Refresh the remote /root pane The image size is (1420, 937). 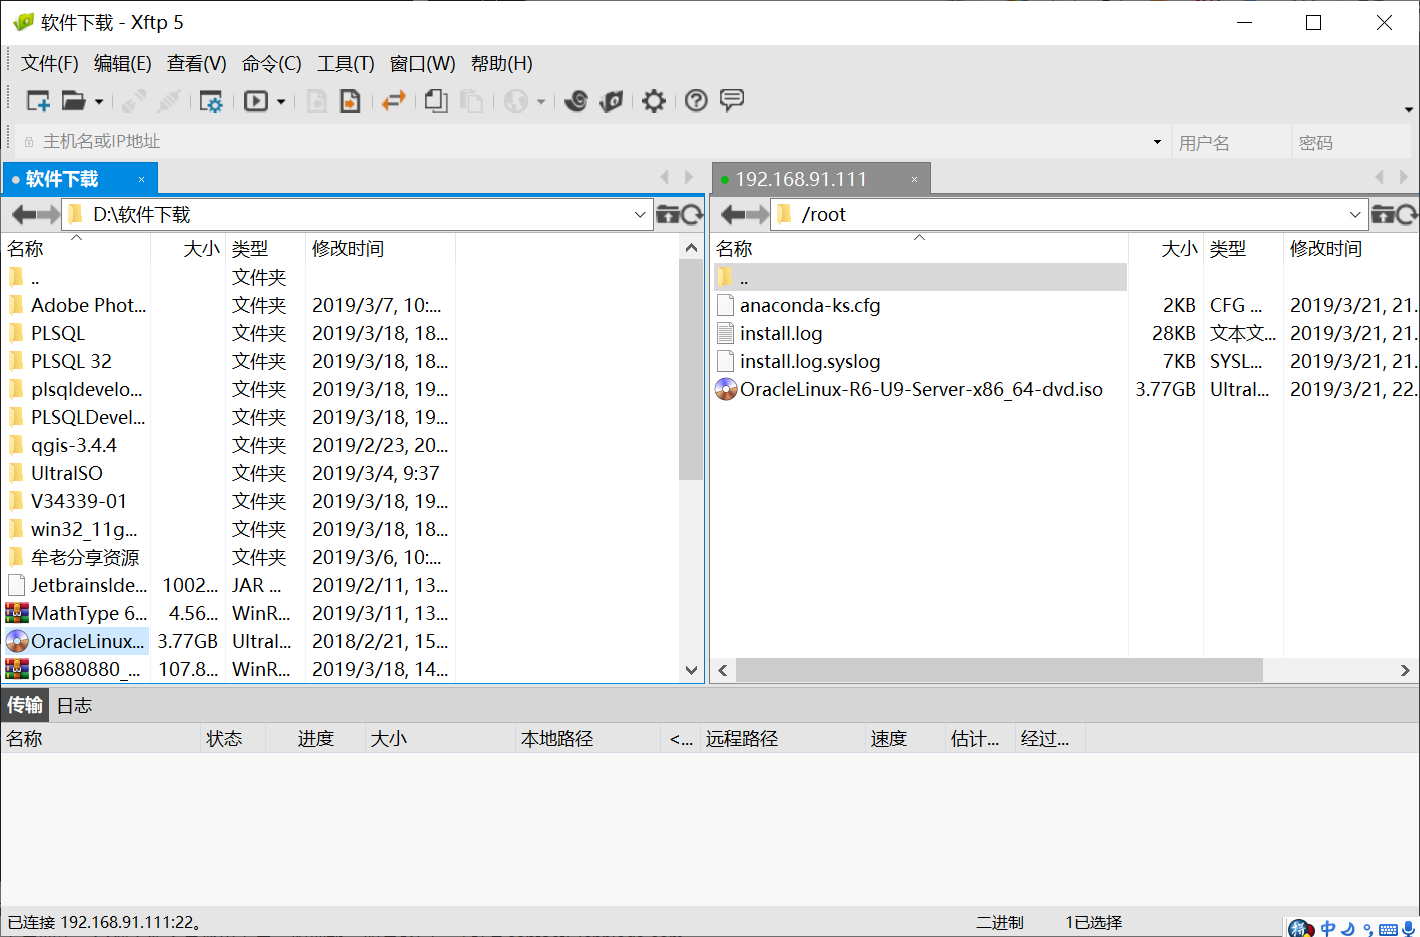[1408, 214]
